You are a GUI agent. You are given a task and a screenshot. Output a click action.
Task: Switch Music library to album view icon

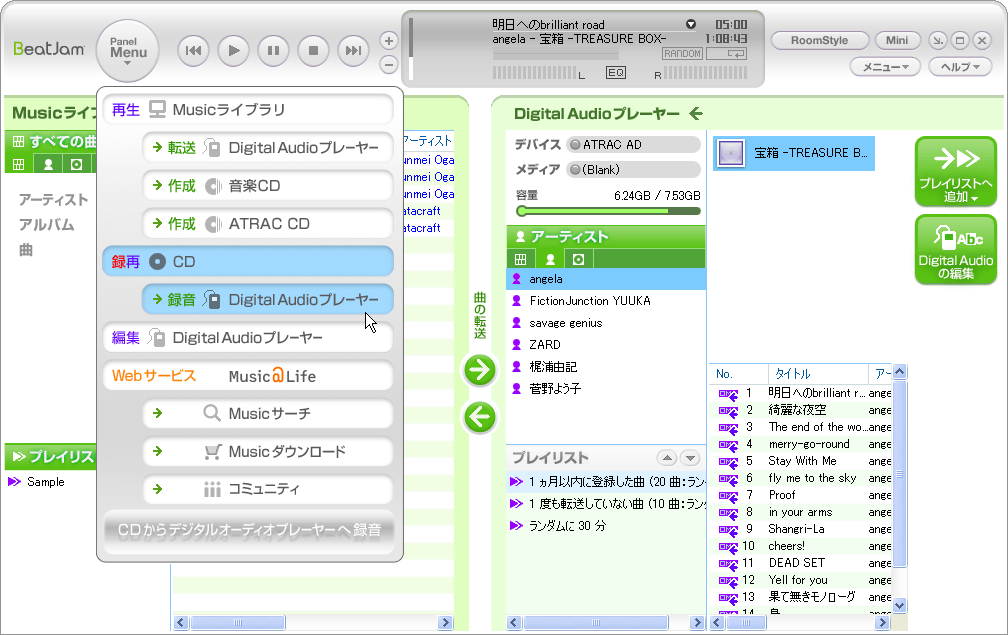tap(76, 165)
